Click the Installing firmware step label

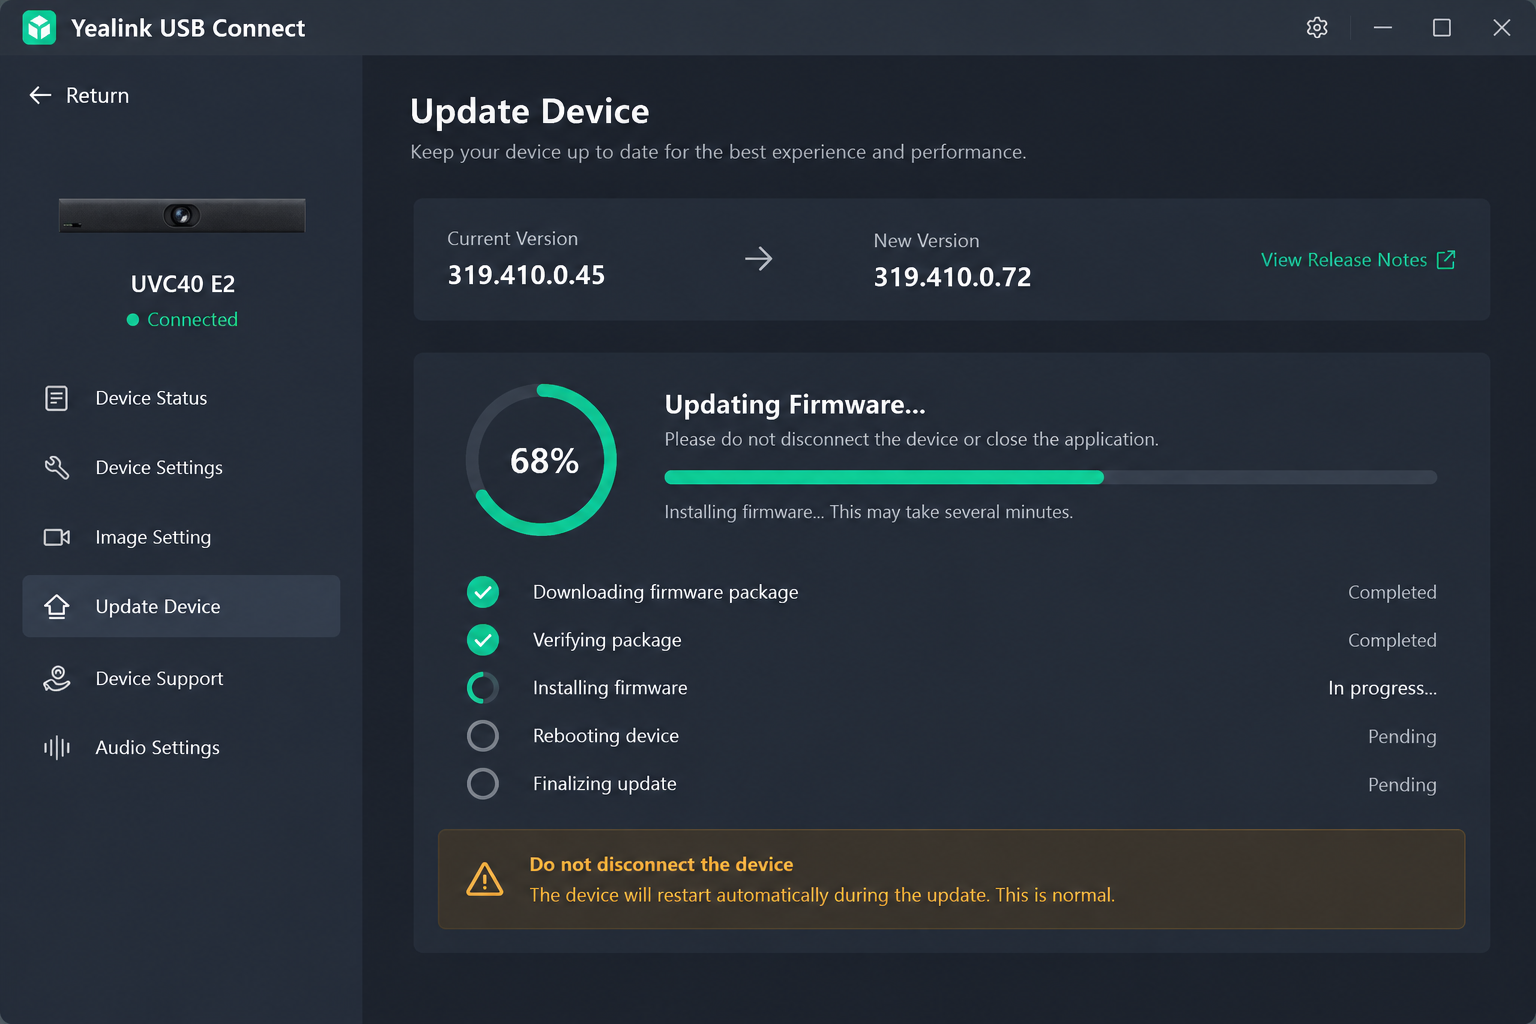(x=610, y=688)
